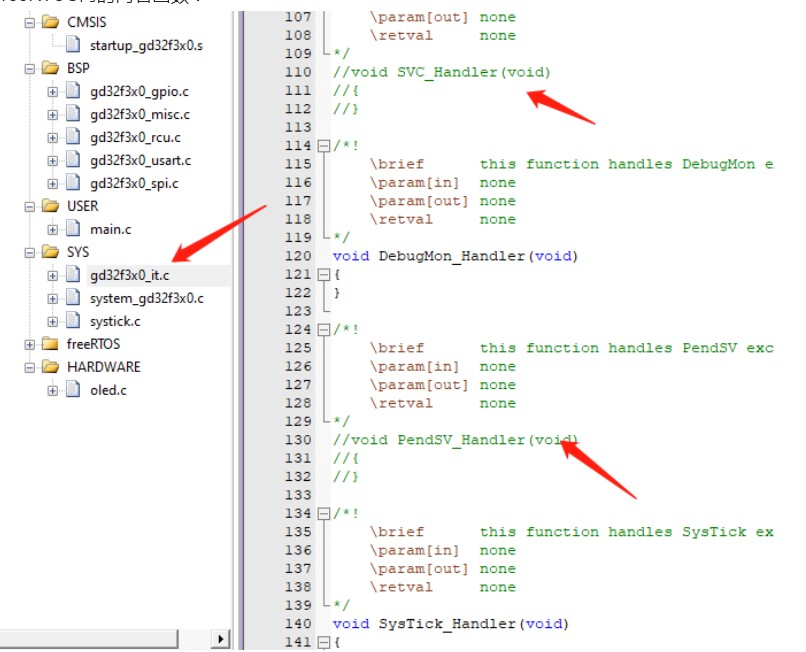
Task: Select gd32f3x0_gpio.c file name
Action: coord(139,92)
